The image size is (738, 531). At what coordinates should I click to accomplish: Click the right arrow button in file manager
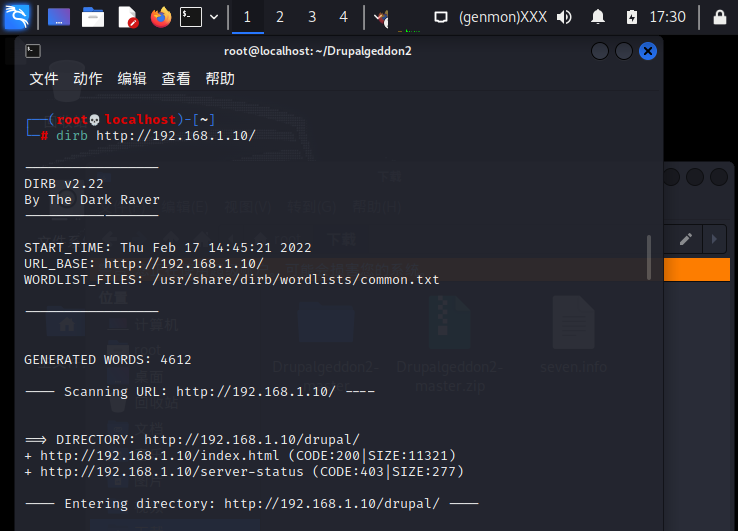[x=714, y=239]
